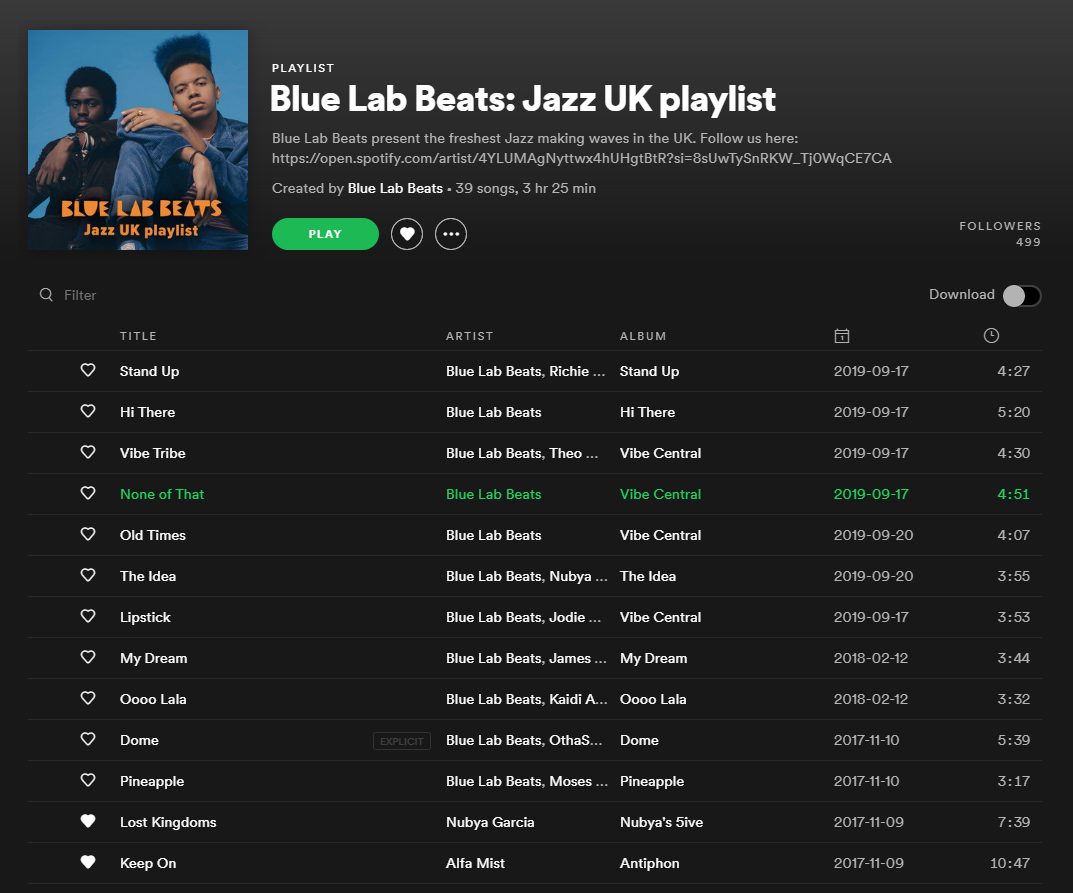The height and width of the screenshot is (893, 1073).
Task: Remove Keep On from liked songs
Action: (x=88, y=863)
